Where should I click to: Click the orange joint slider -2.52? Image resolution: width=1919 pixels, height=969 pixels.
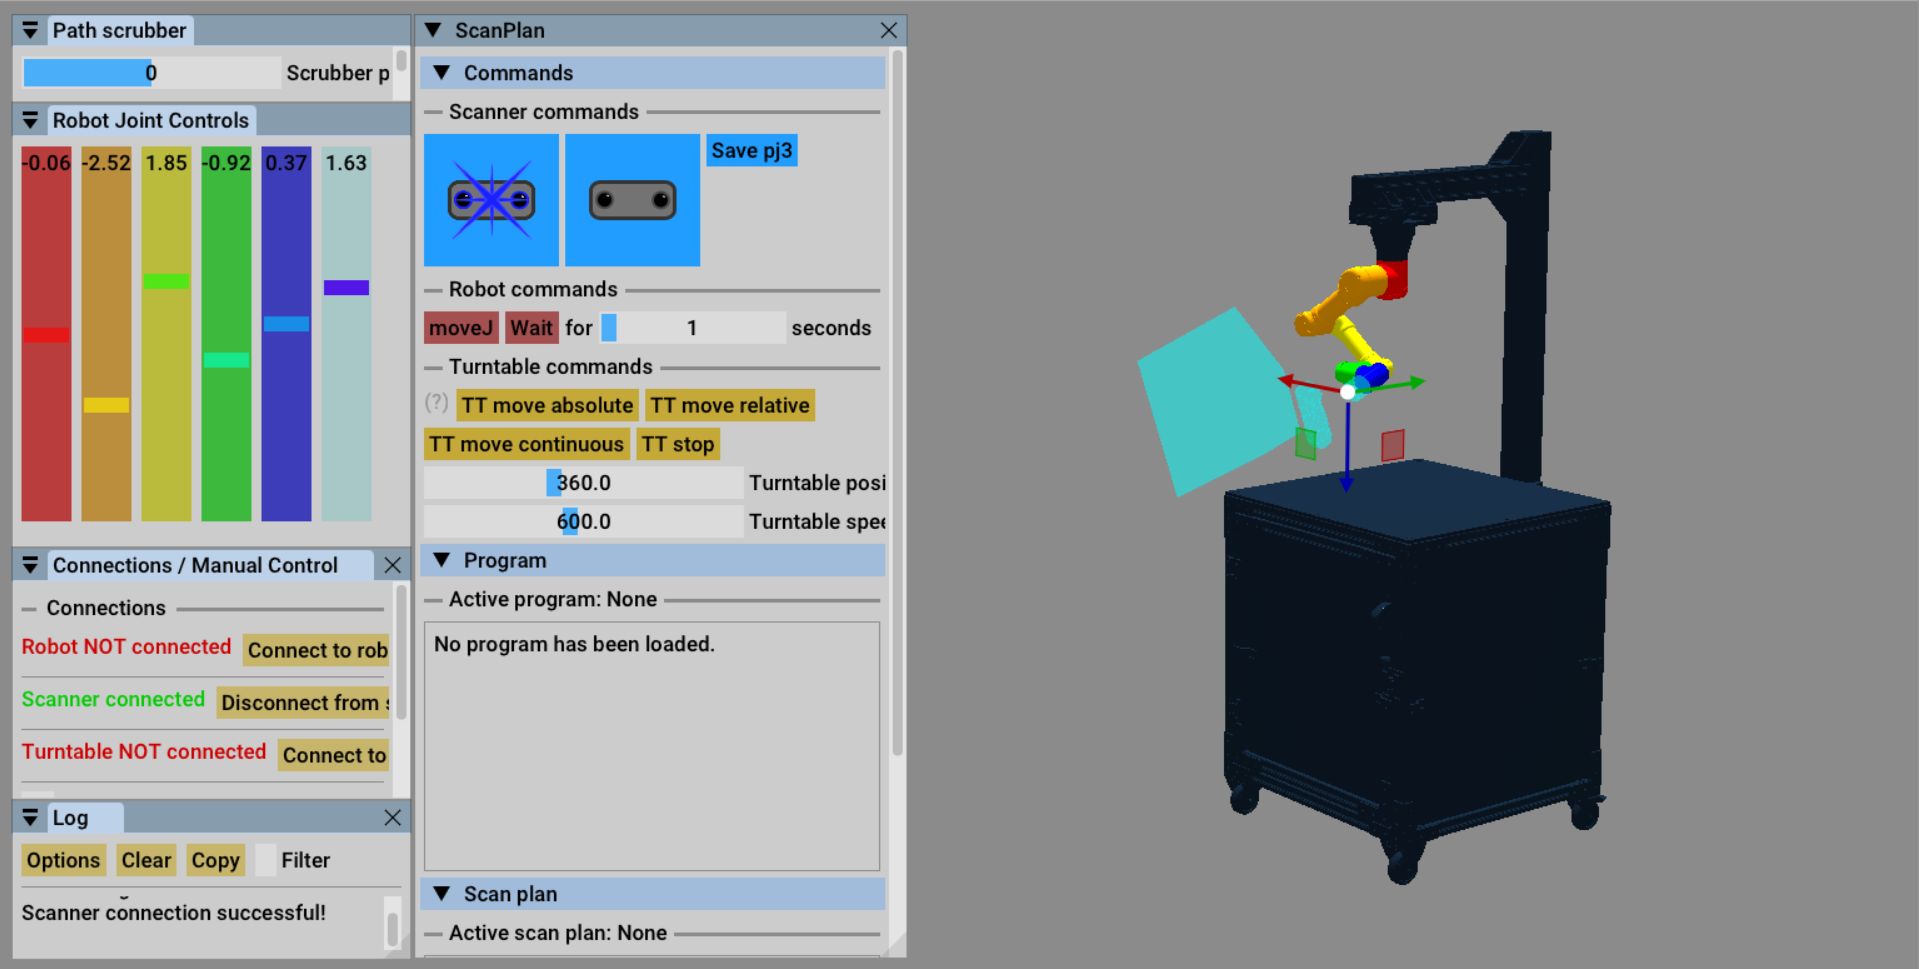click(x=106, y=334)
